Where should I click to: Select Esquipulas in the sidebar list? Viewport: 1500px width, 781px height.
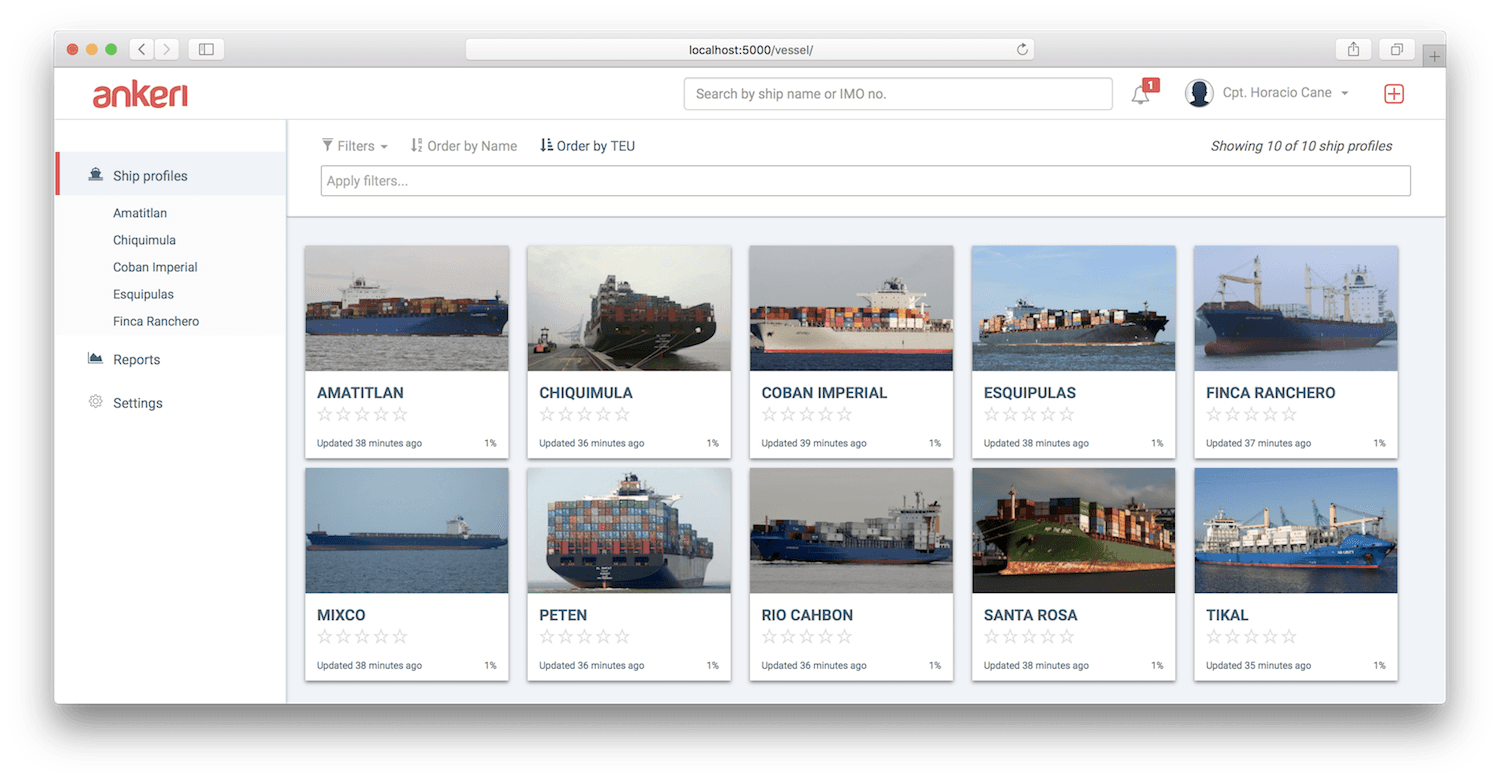coord(143,294)
